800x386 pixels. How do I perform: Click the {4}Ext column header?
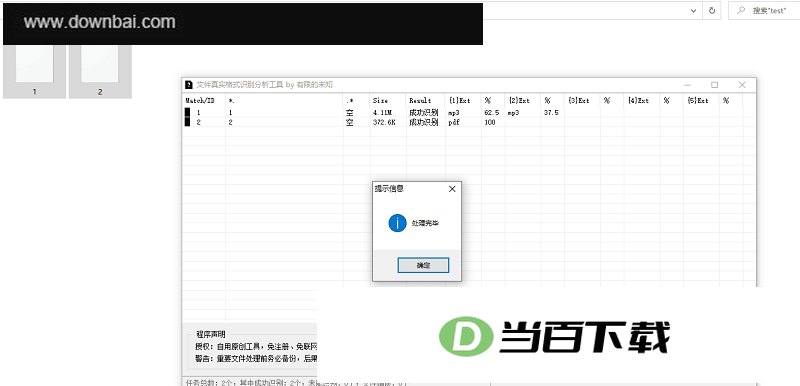click(x=642, y=100)
